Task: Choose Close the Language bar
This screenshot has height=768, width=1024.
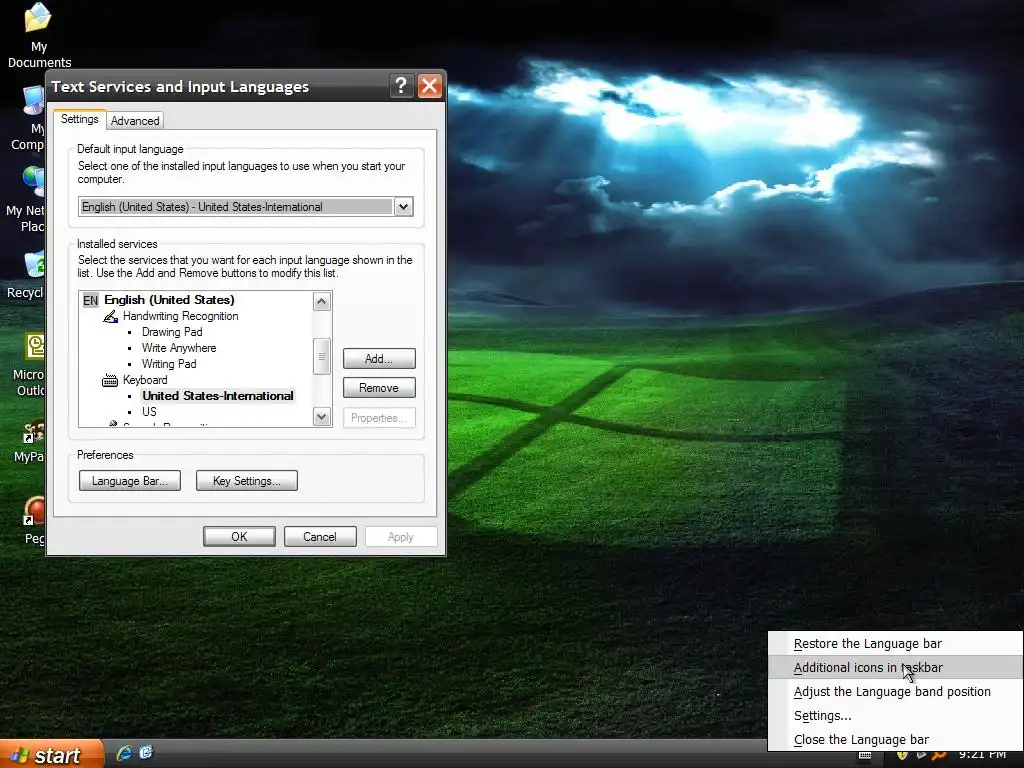Action: tap(896, 740)
